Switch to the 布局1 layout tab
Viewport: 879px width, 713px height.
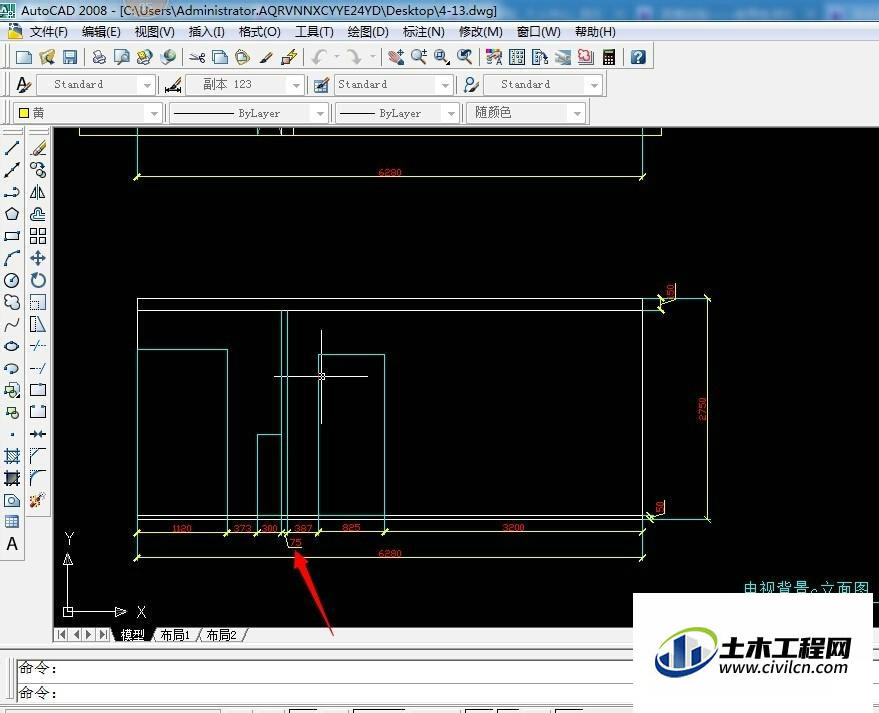pos(175,635)
